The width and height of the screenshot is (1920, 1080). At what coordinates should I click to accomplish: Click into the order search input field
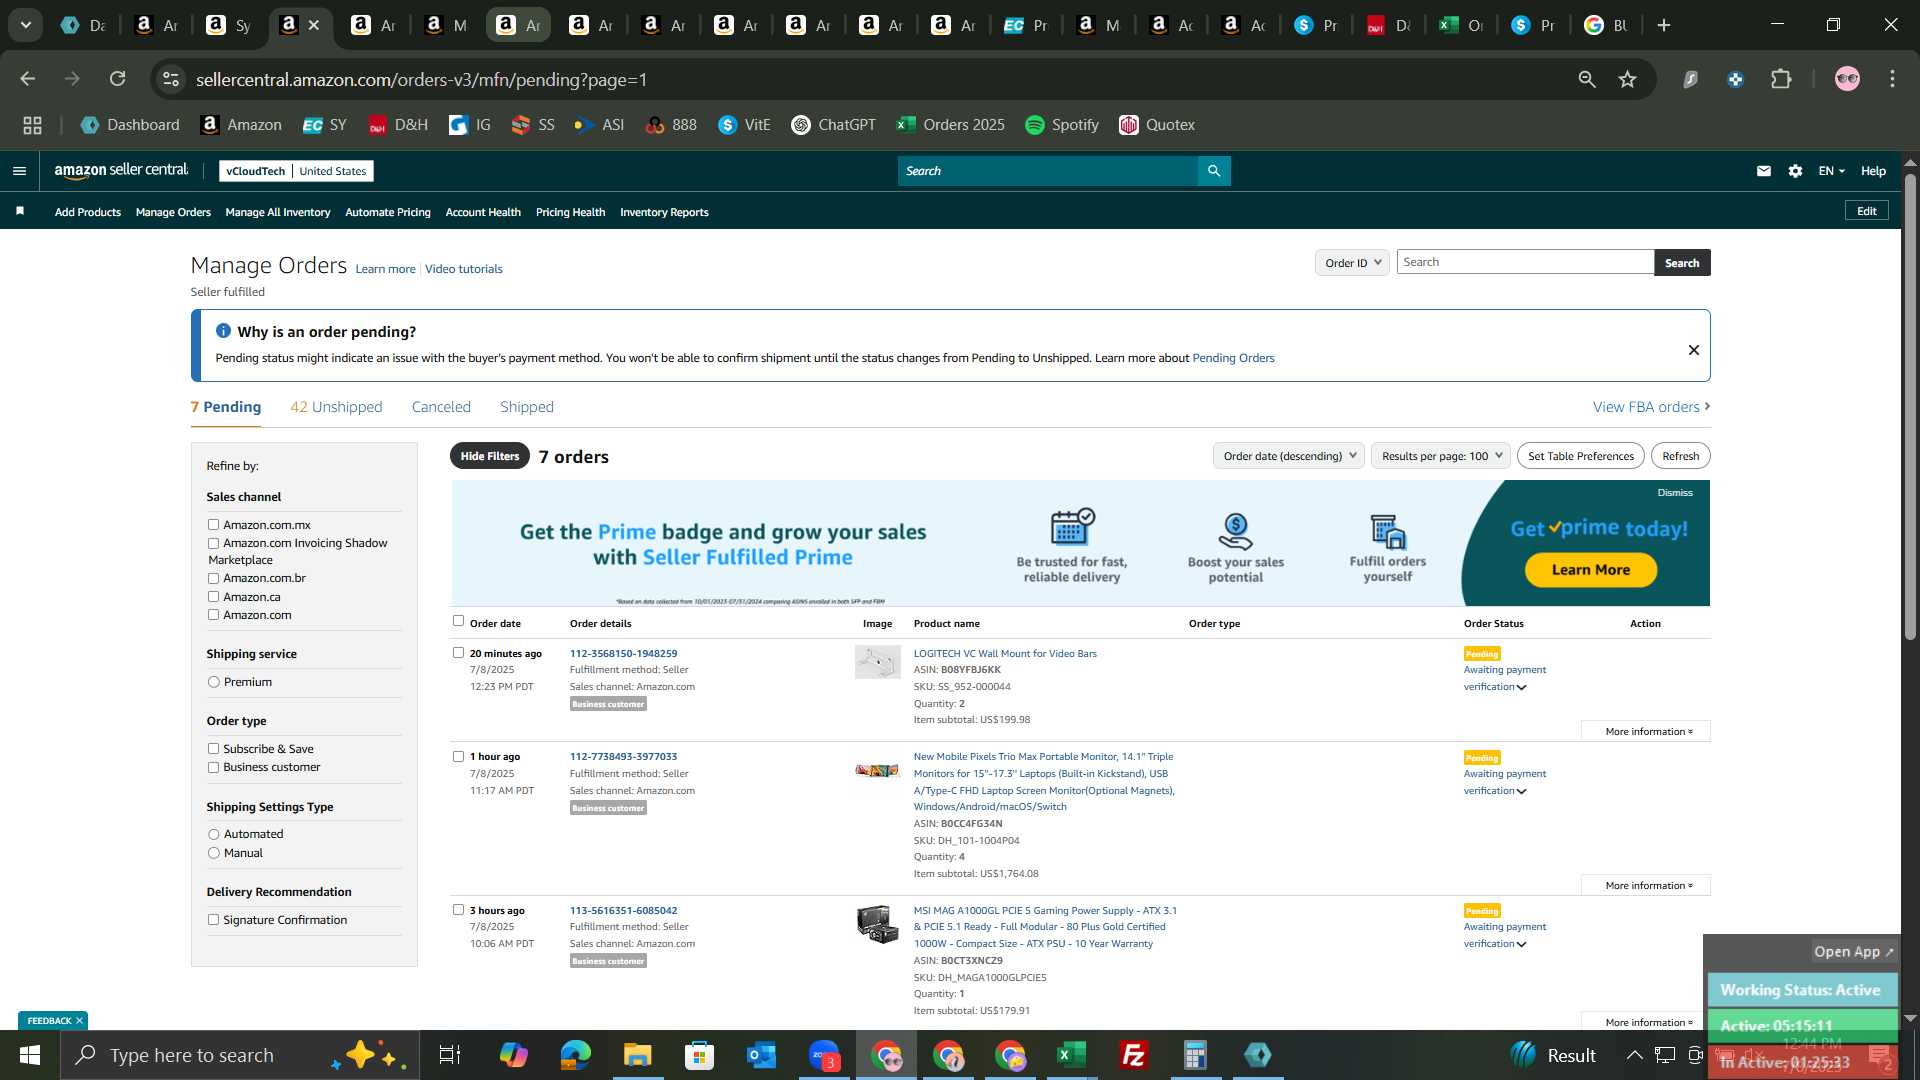(1525, 262)
